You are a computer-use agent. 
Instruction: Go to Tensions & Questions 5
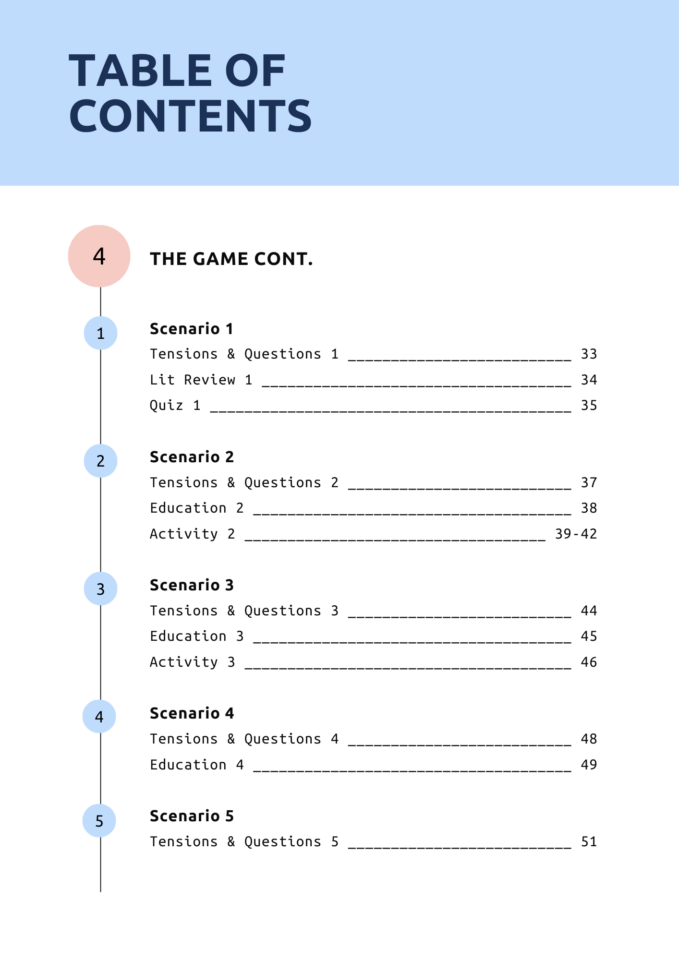pyautogui.click(x=373, y=842)
